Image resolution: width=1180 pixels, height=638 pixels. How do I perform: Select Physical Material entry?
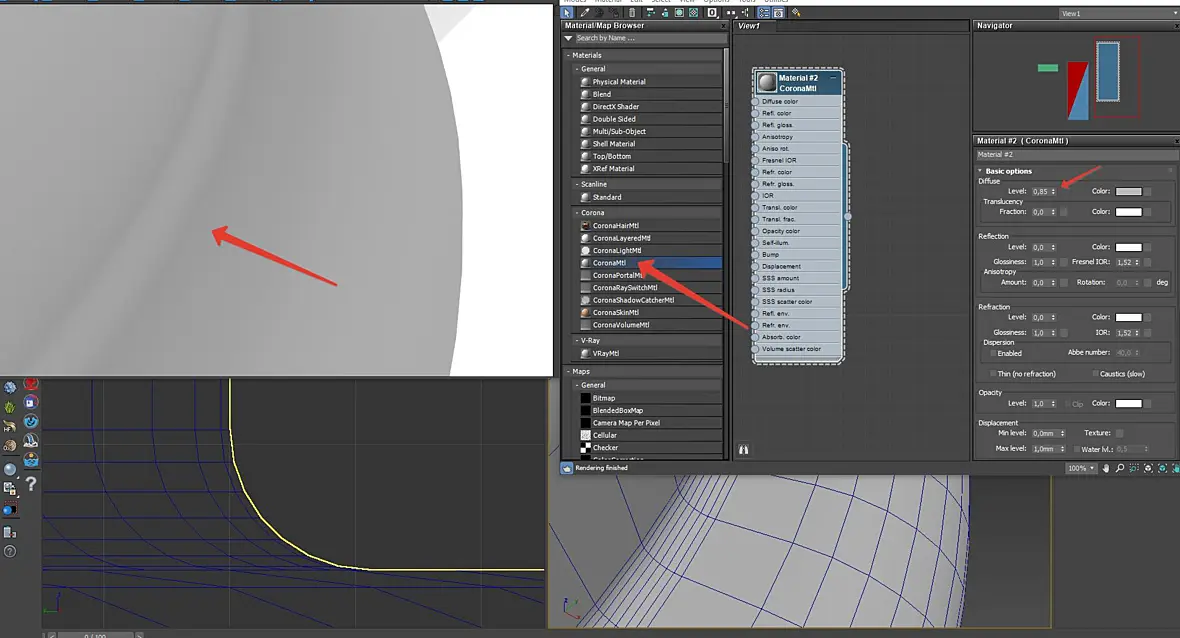[650, 81]
